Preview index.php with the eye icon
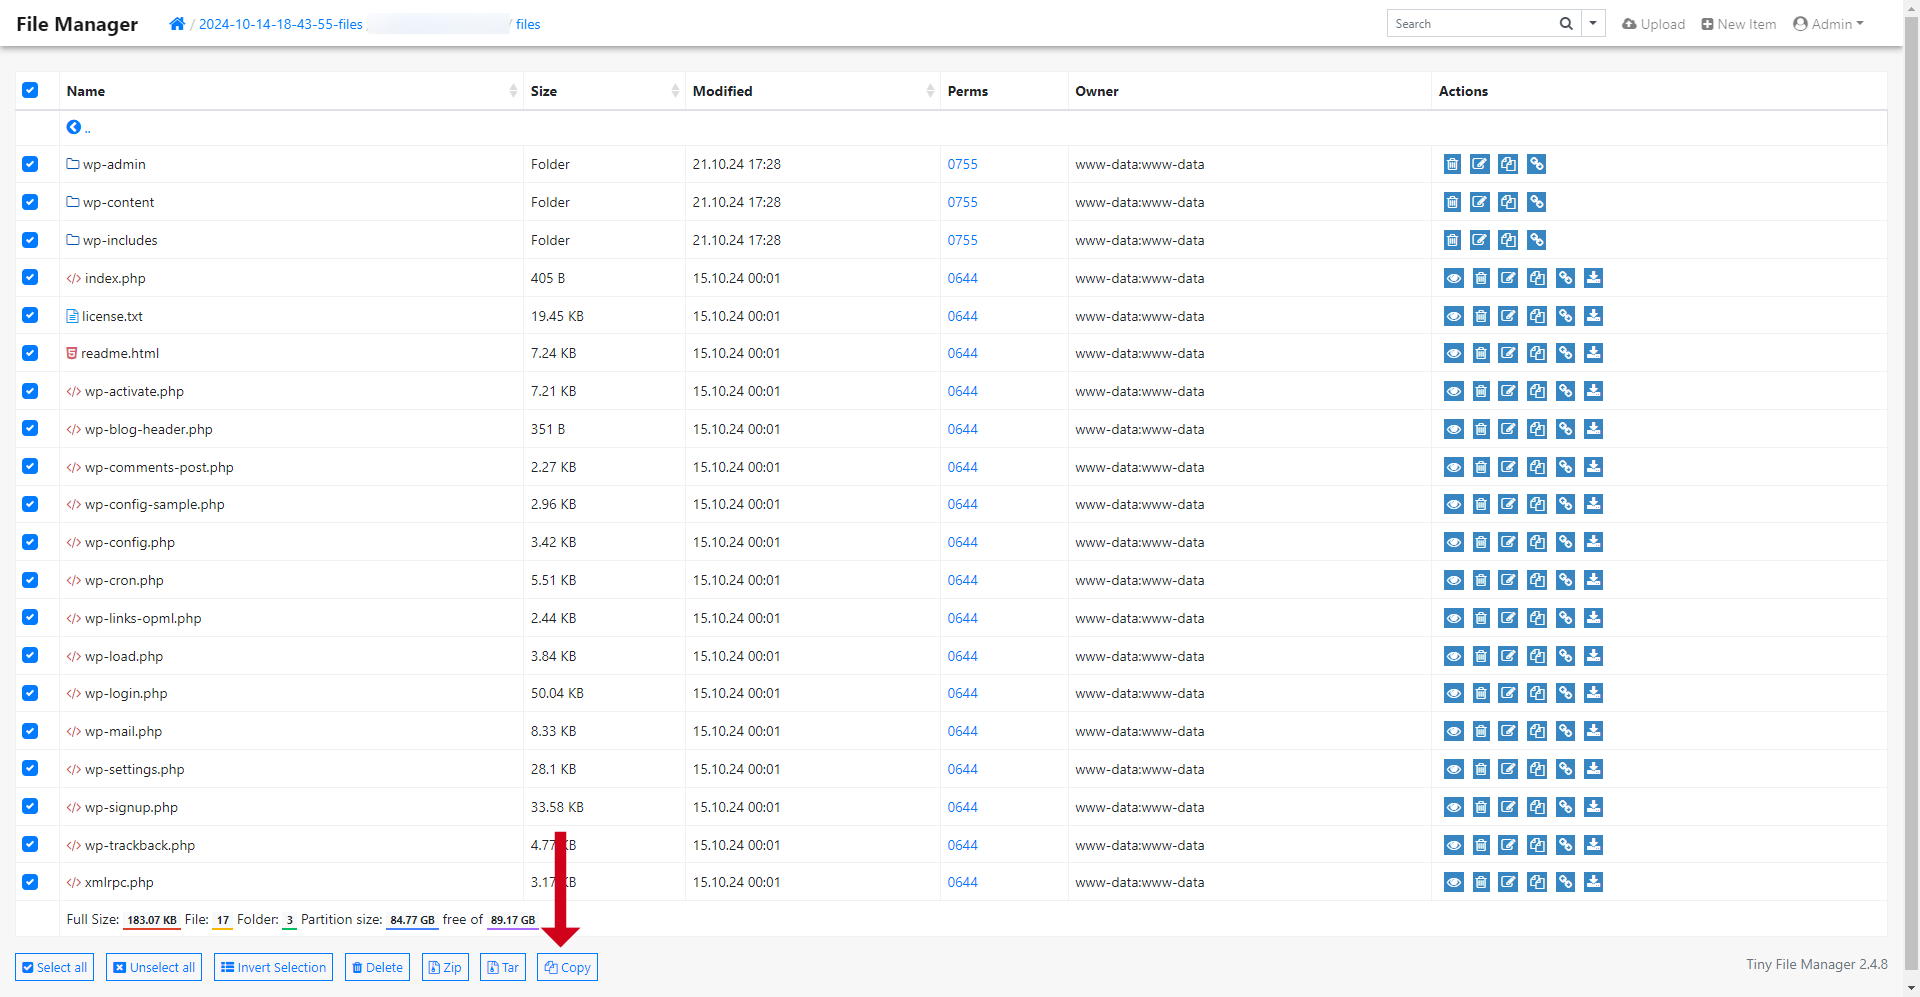Screen dimensions: 1920x997 click(x=1453, y=278)
